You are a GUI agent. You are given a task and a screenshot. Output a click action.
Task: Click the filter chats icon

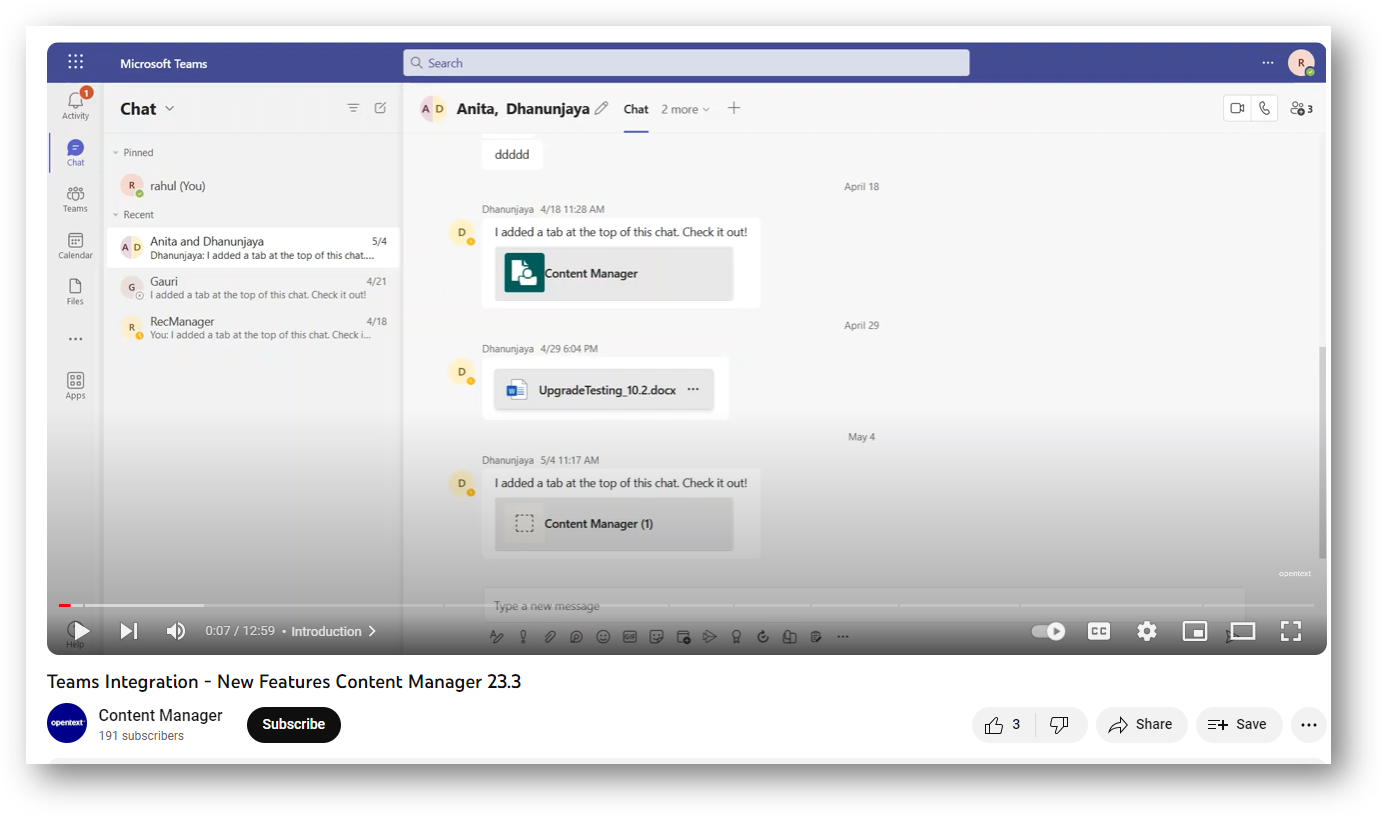pos(353,108)
